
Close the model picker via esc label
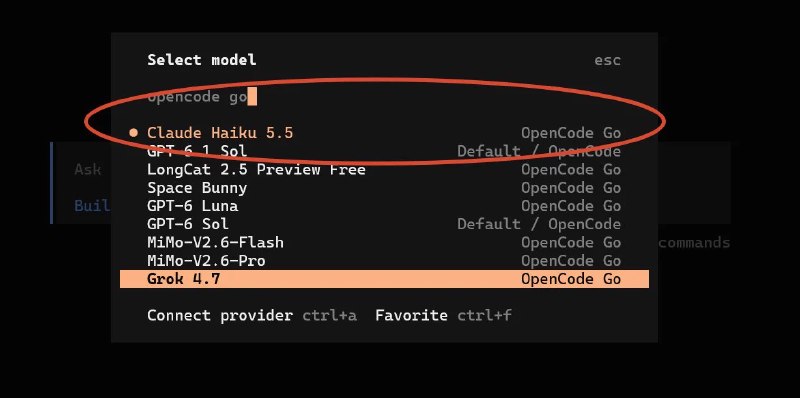coord(607,60)
